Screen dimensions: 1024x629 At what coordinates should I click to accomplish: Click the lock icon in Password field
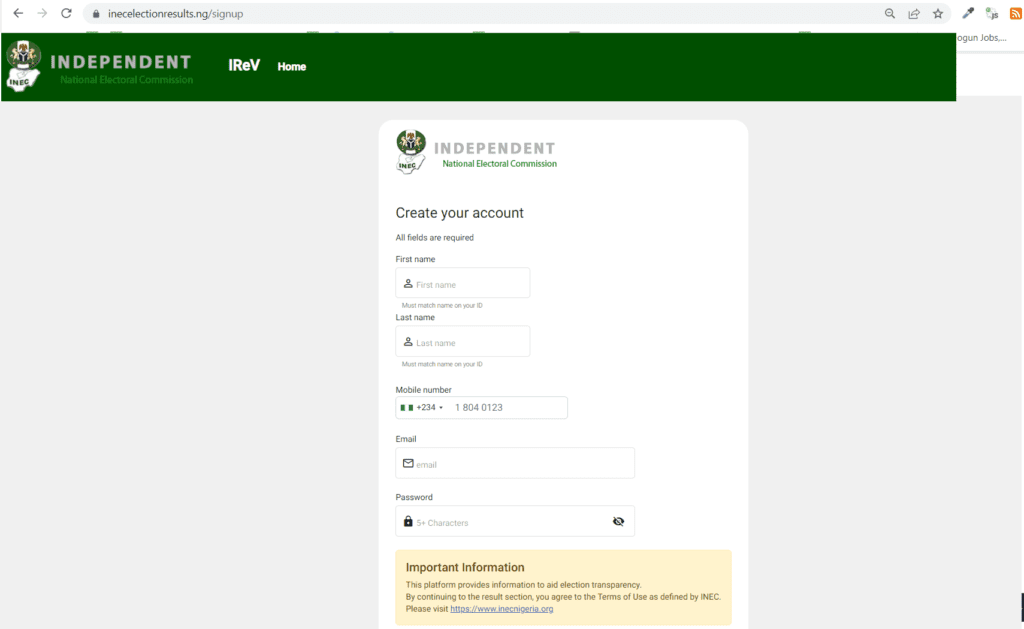(x=408, y=521)
